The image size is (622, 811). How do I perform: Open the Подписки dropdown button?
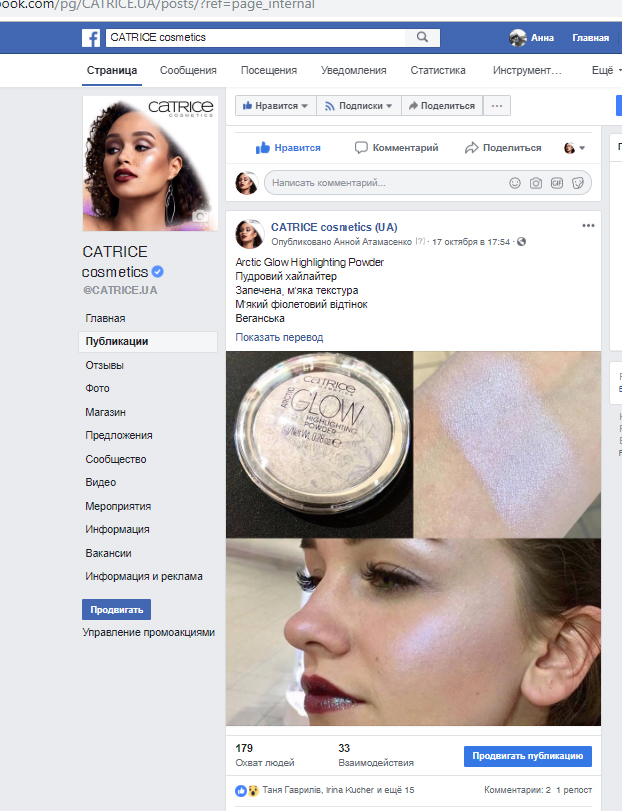coord(359,106)
